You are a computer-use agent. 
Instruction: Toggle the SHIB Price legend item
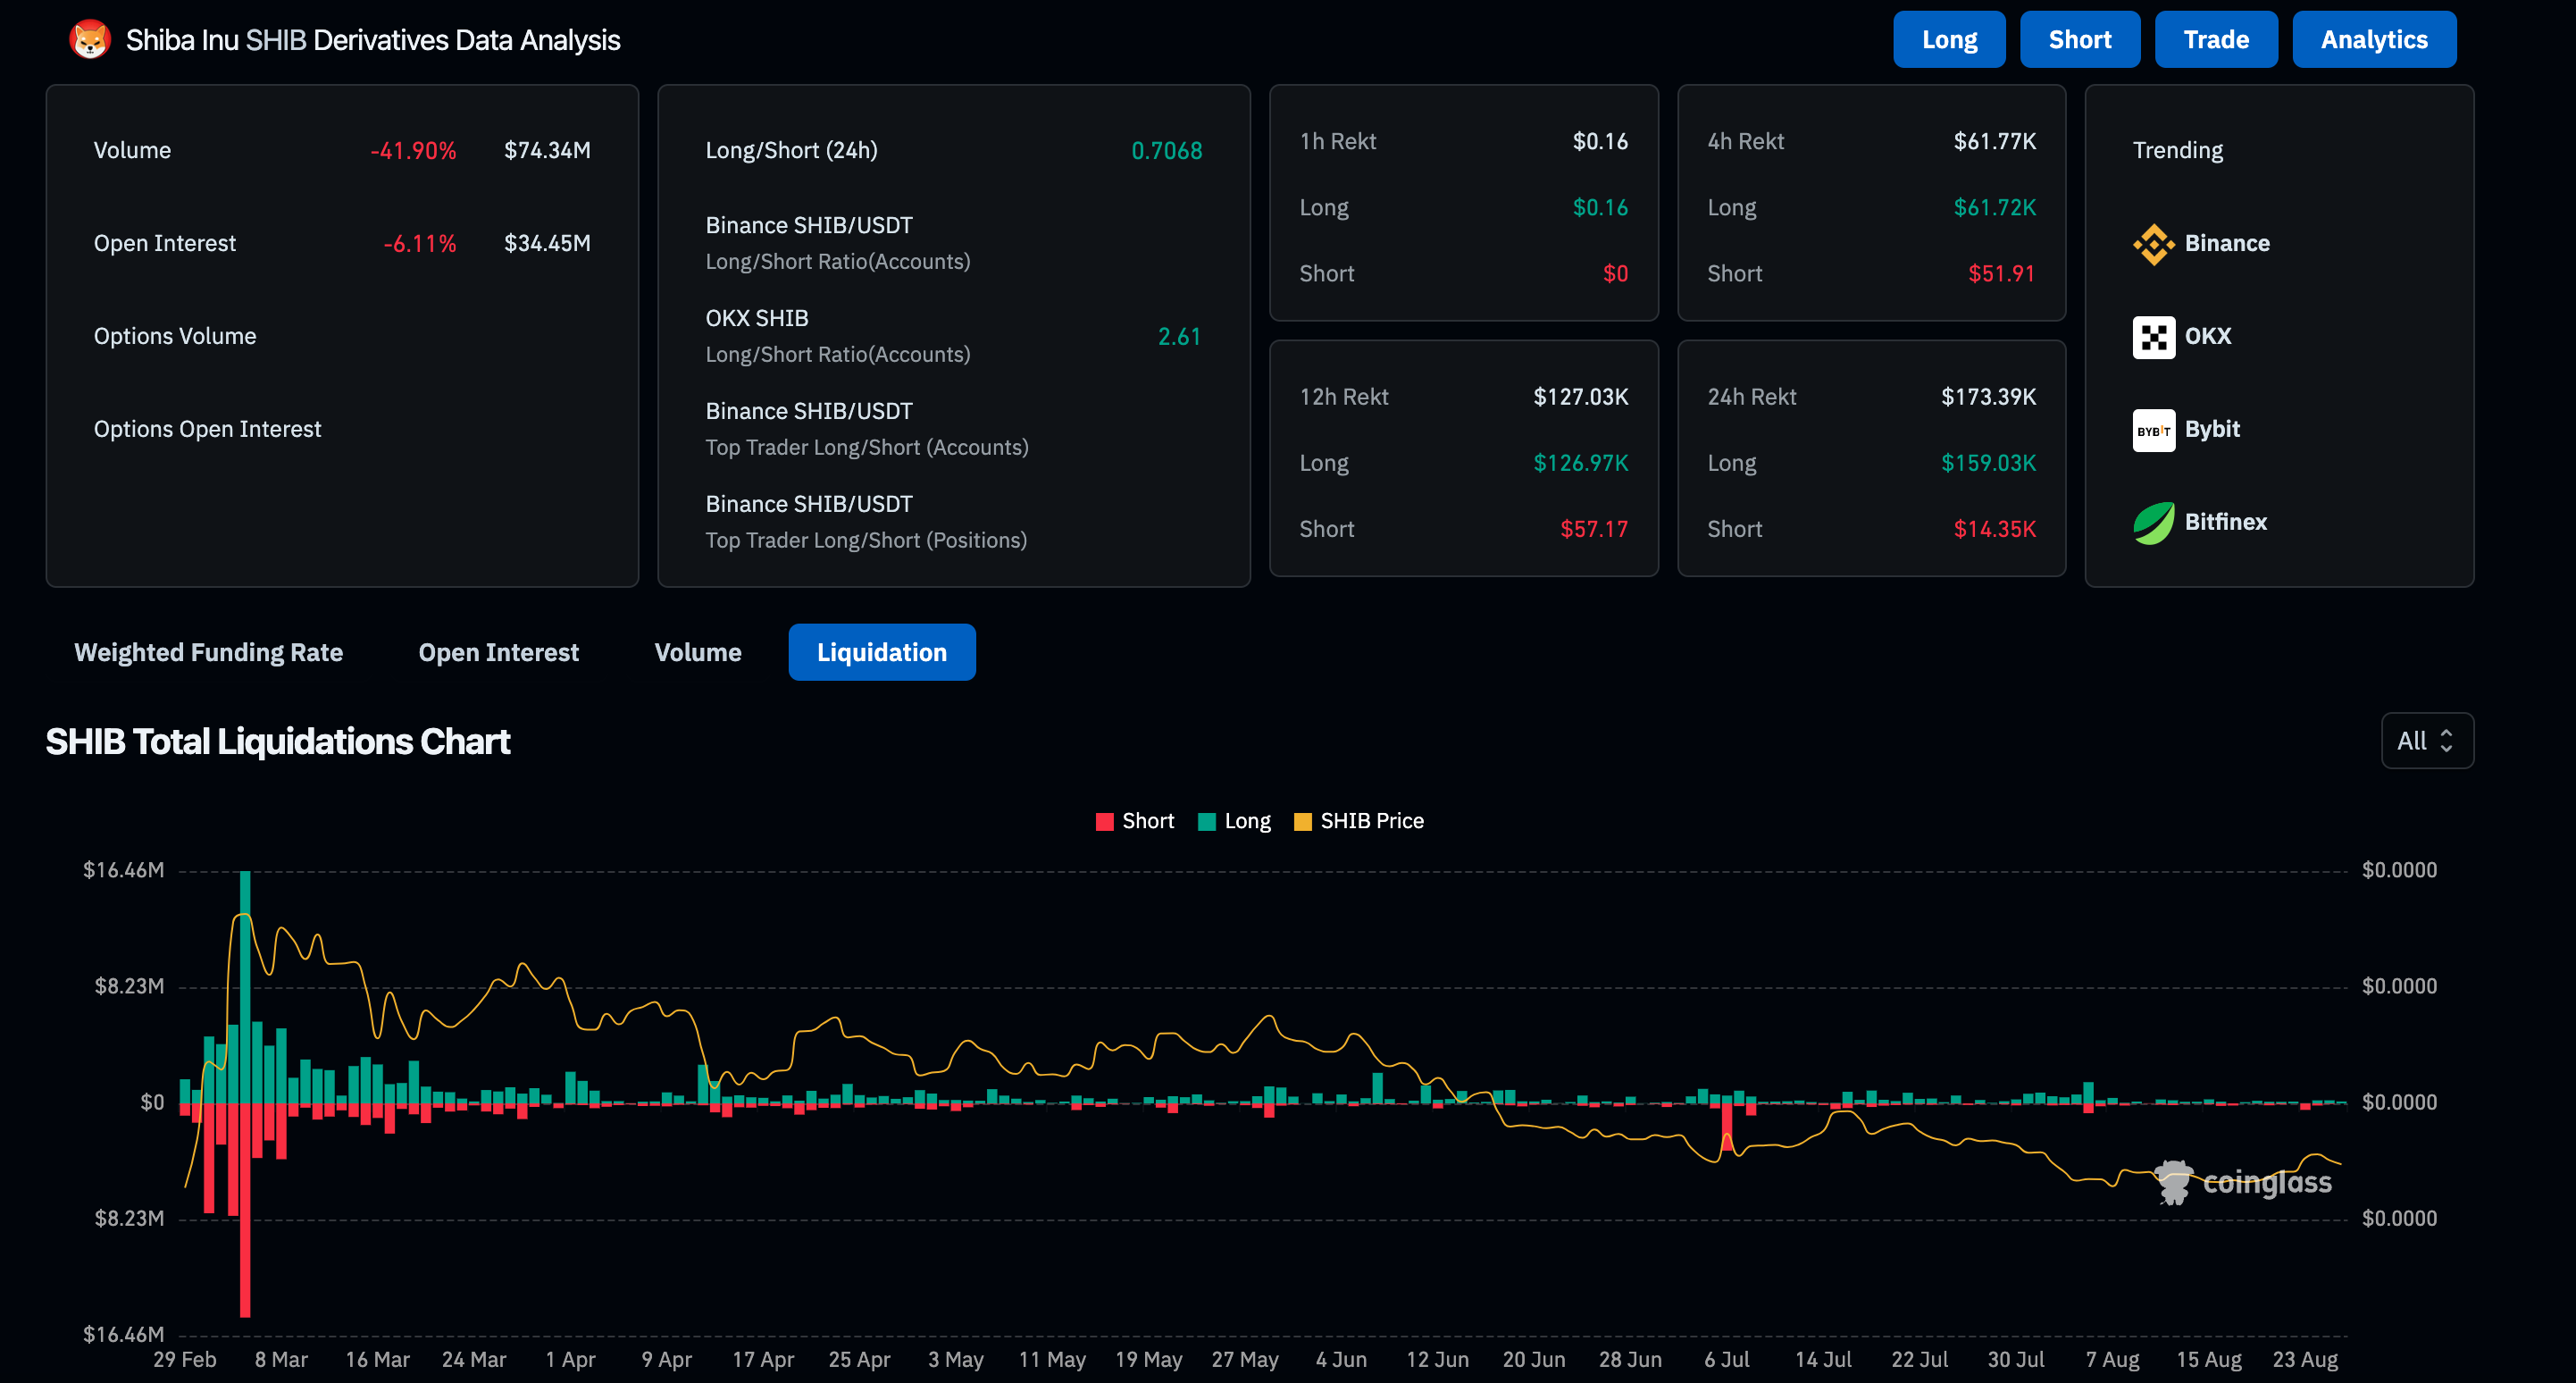point(1371,821)
